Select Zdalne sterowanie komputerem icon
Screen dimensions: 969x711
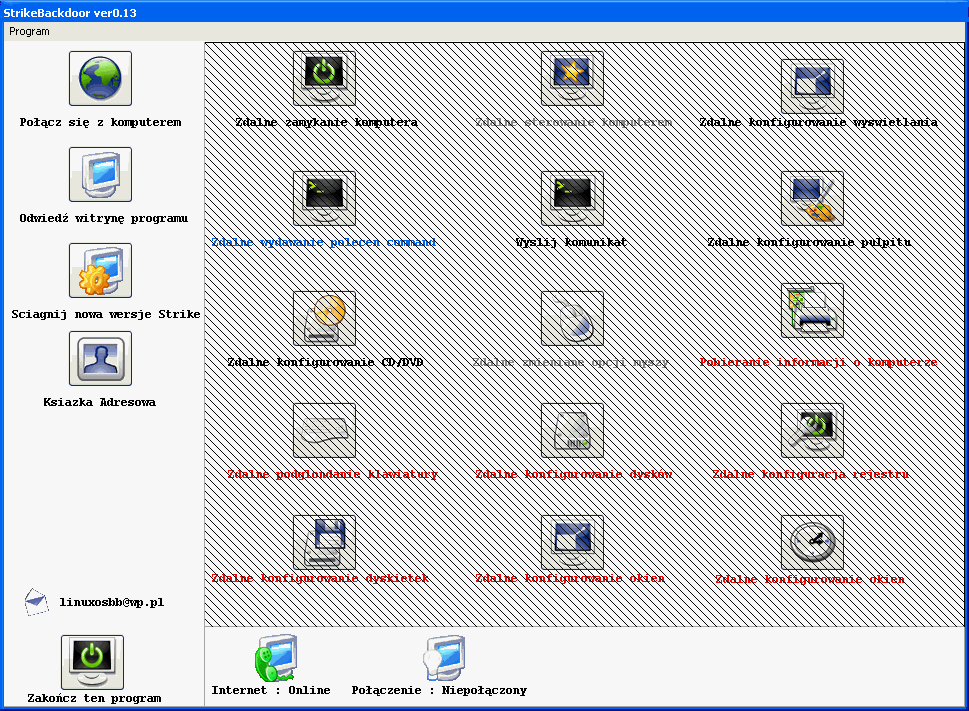pyautogui.click(x=571, y=78)
